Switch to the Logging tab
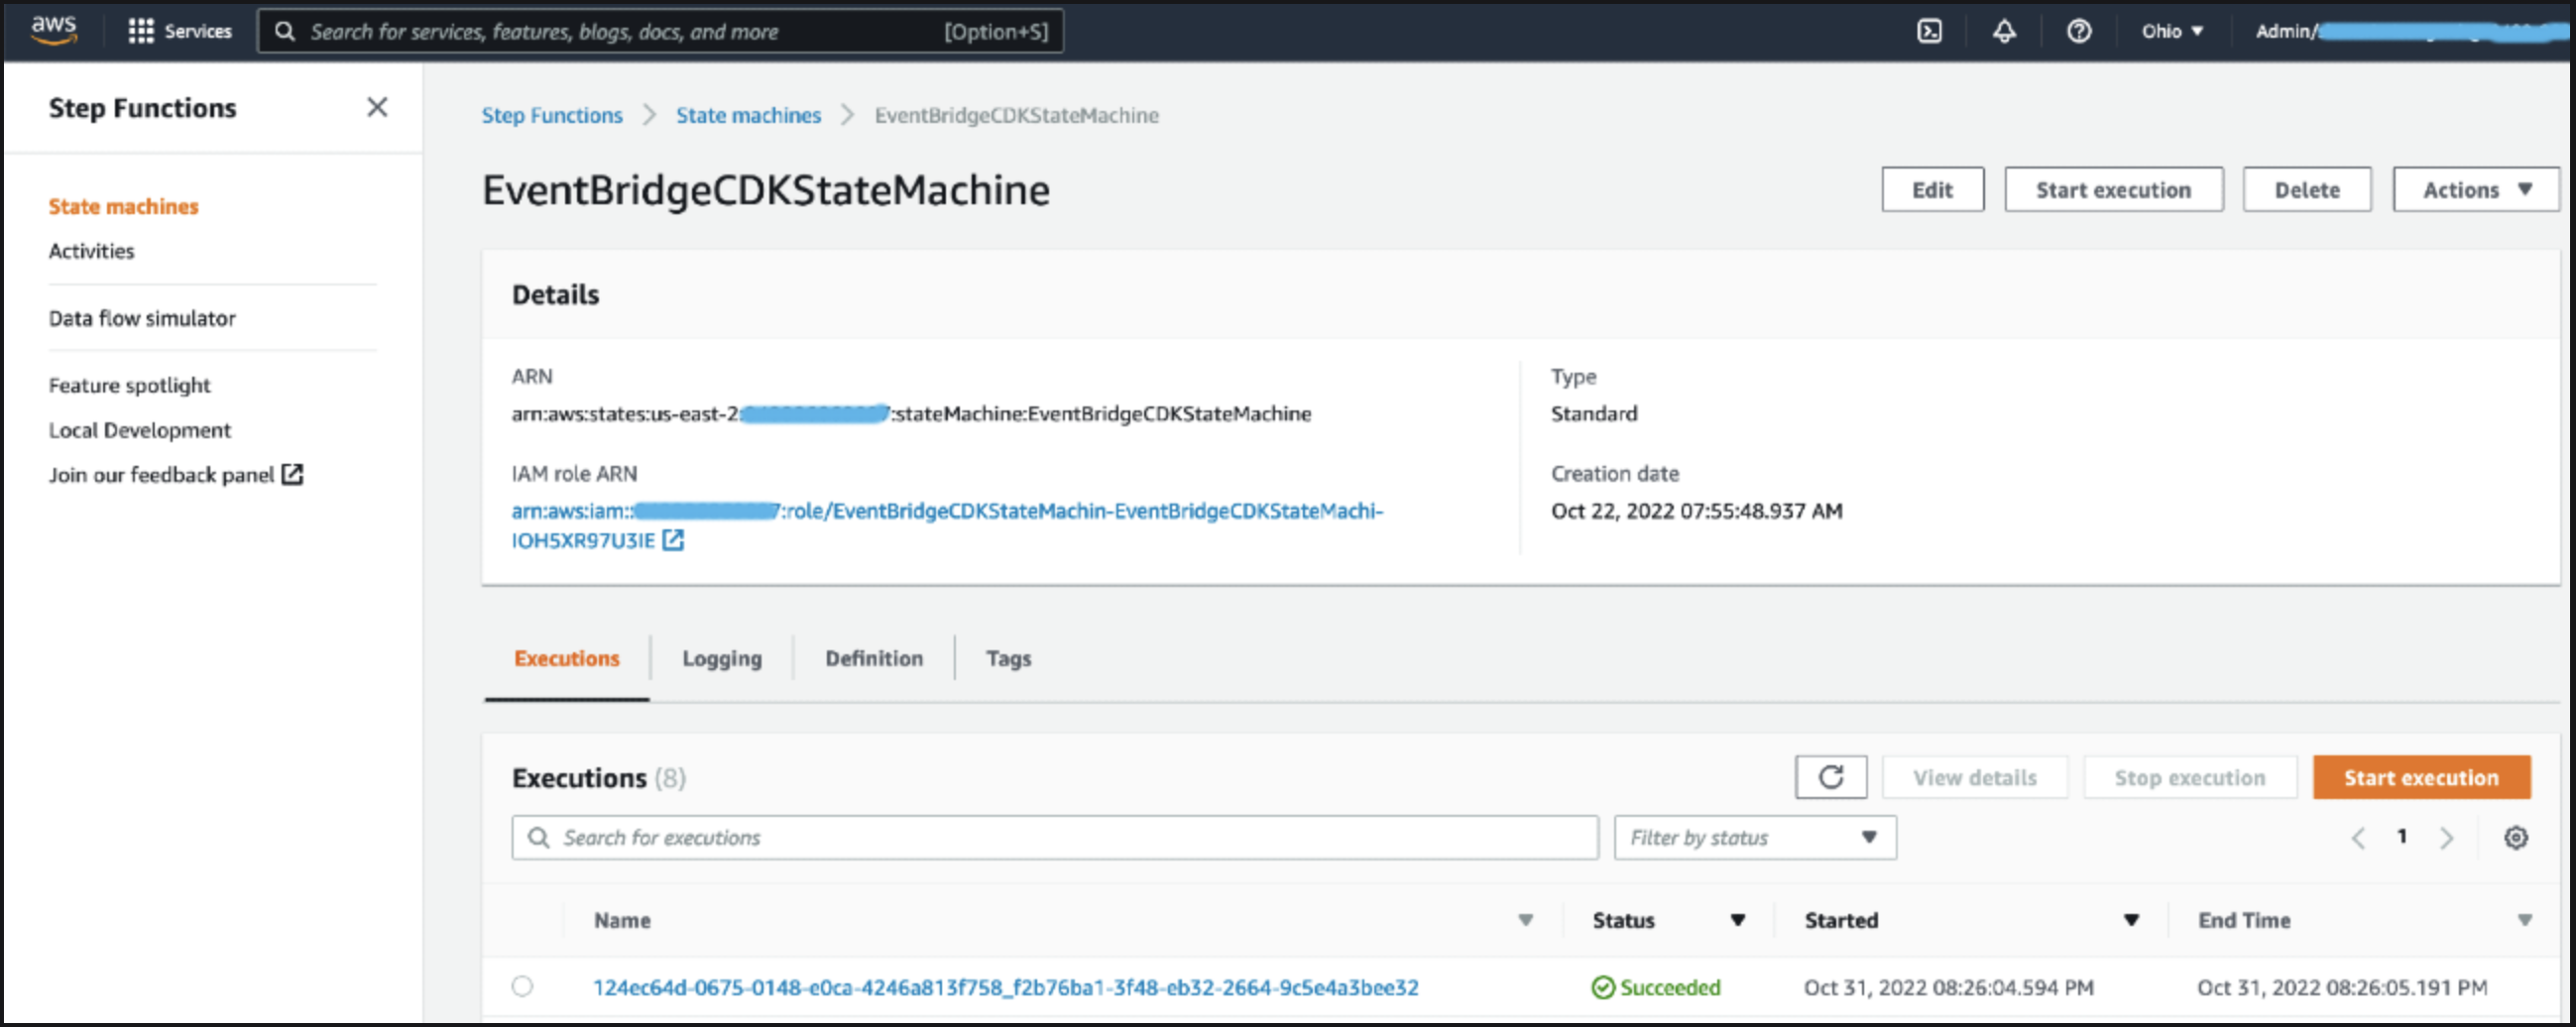 (x=722, y=658)
